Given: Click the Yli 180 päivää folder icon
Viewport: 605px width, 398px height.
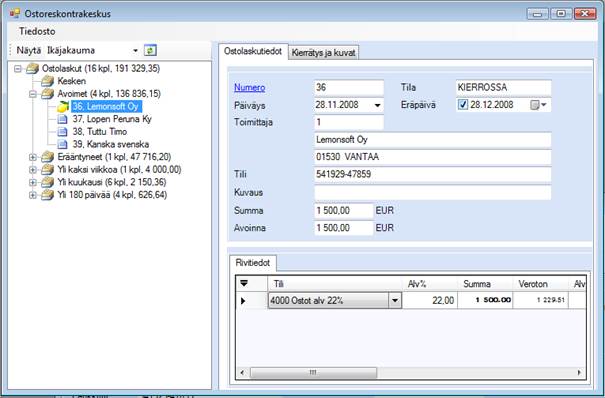Looking at the screenshot, I should [47, 195].
